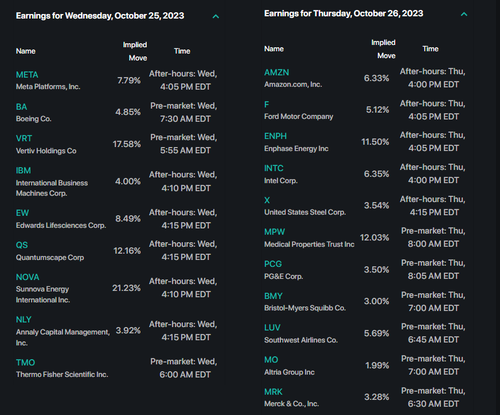Select the 3.50% implied move for PG&E
This screenshot has width=500, height=415.
[x=377, y=269]
